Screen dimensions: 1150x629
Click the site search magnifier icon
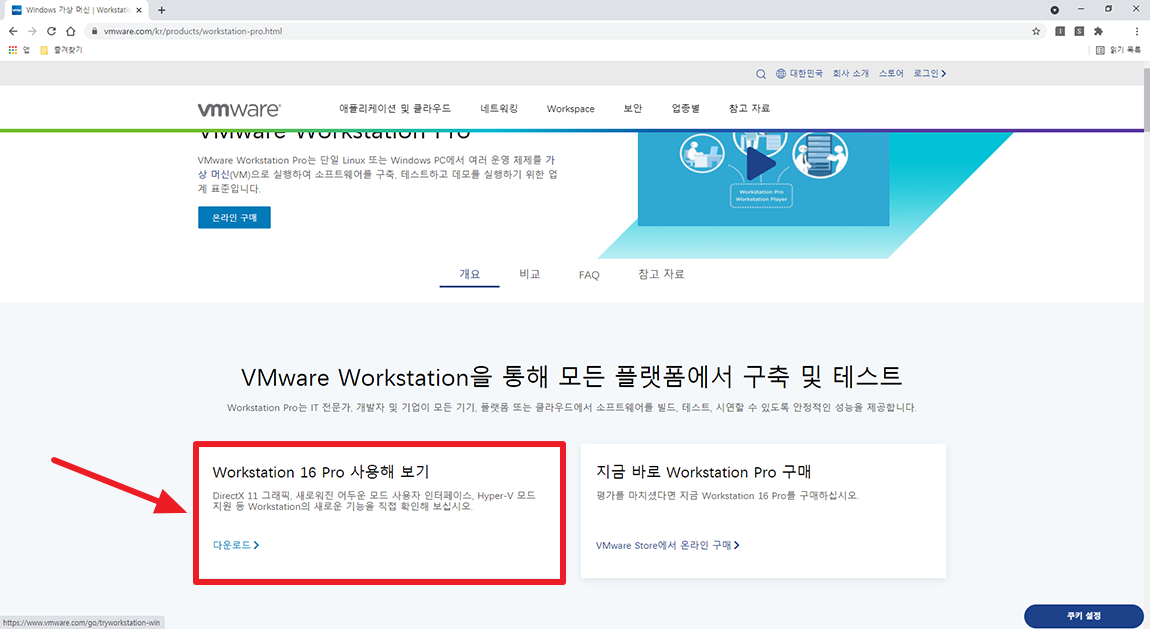coord(761,73)
